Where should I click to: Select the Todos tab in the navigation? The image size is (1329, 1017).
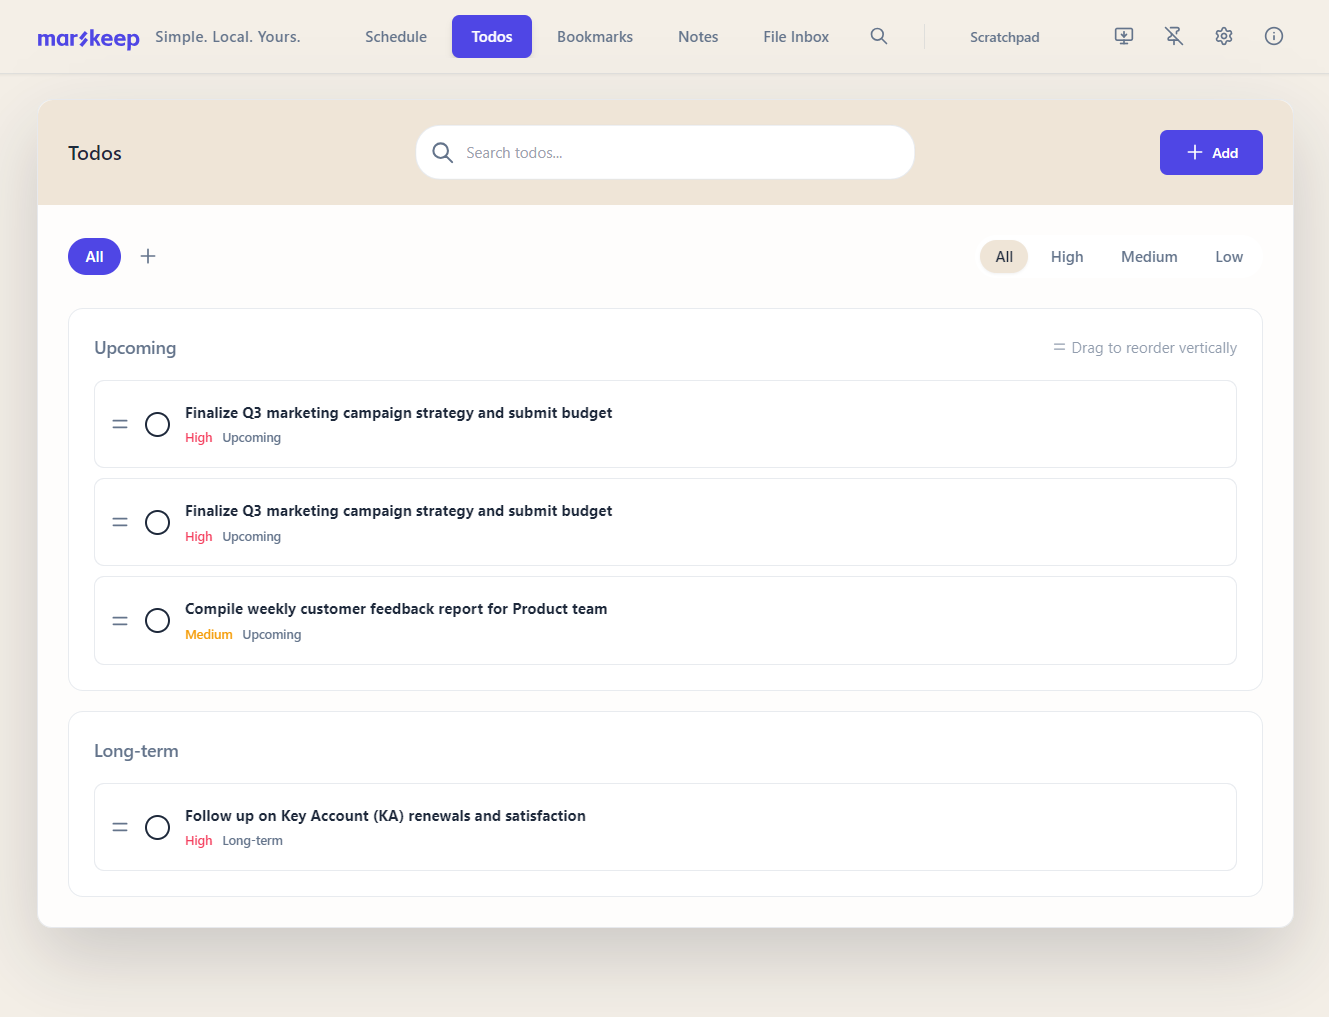[492, 37]
